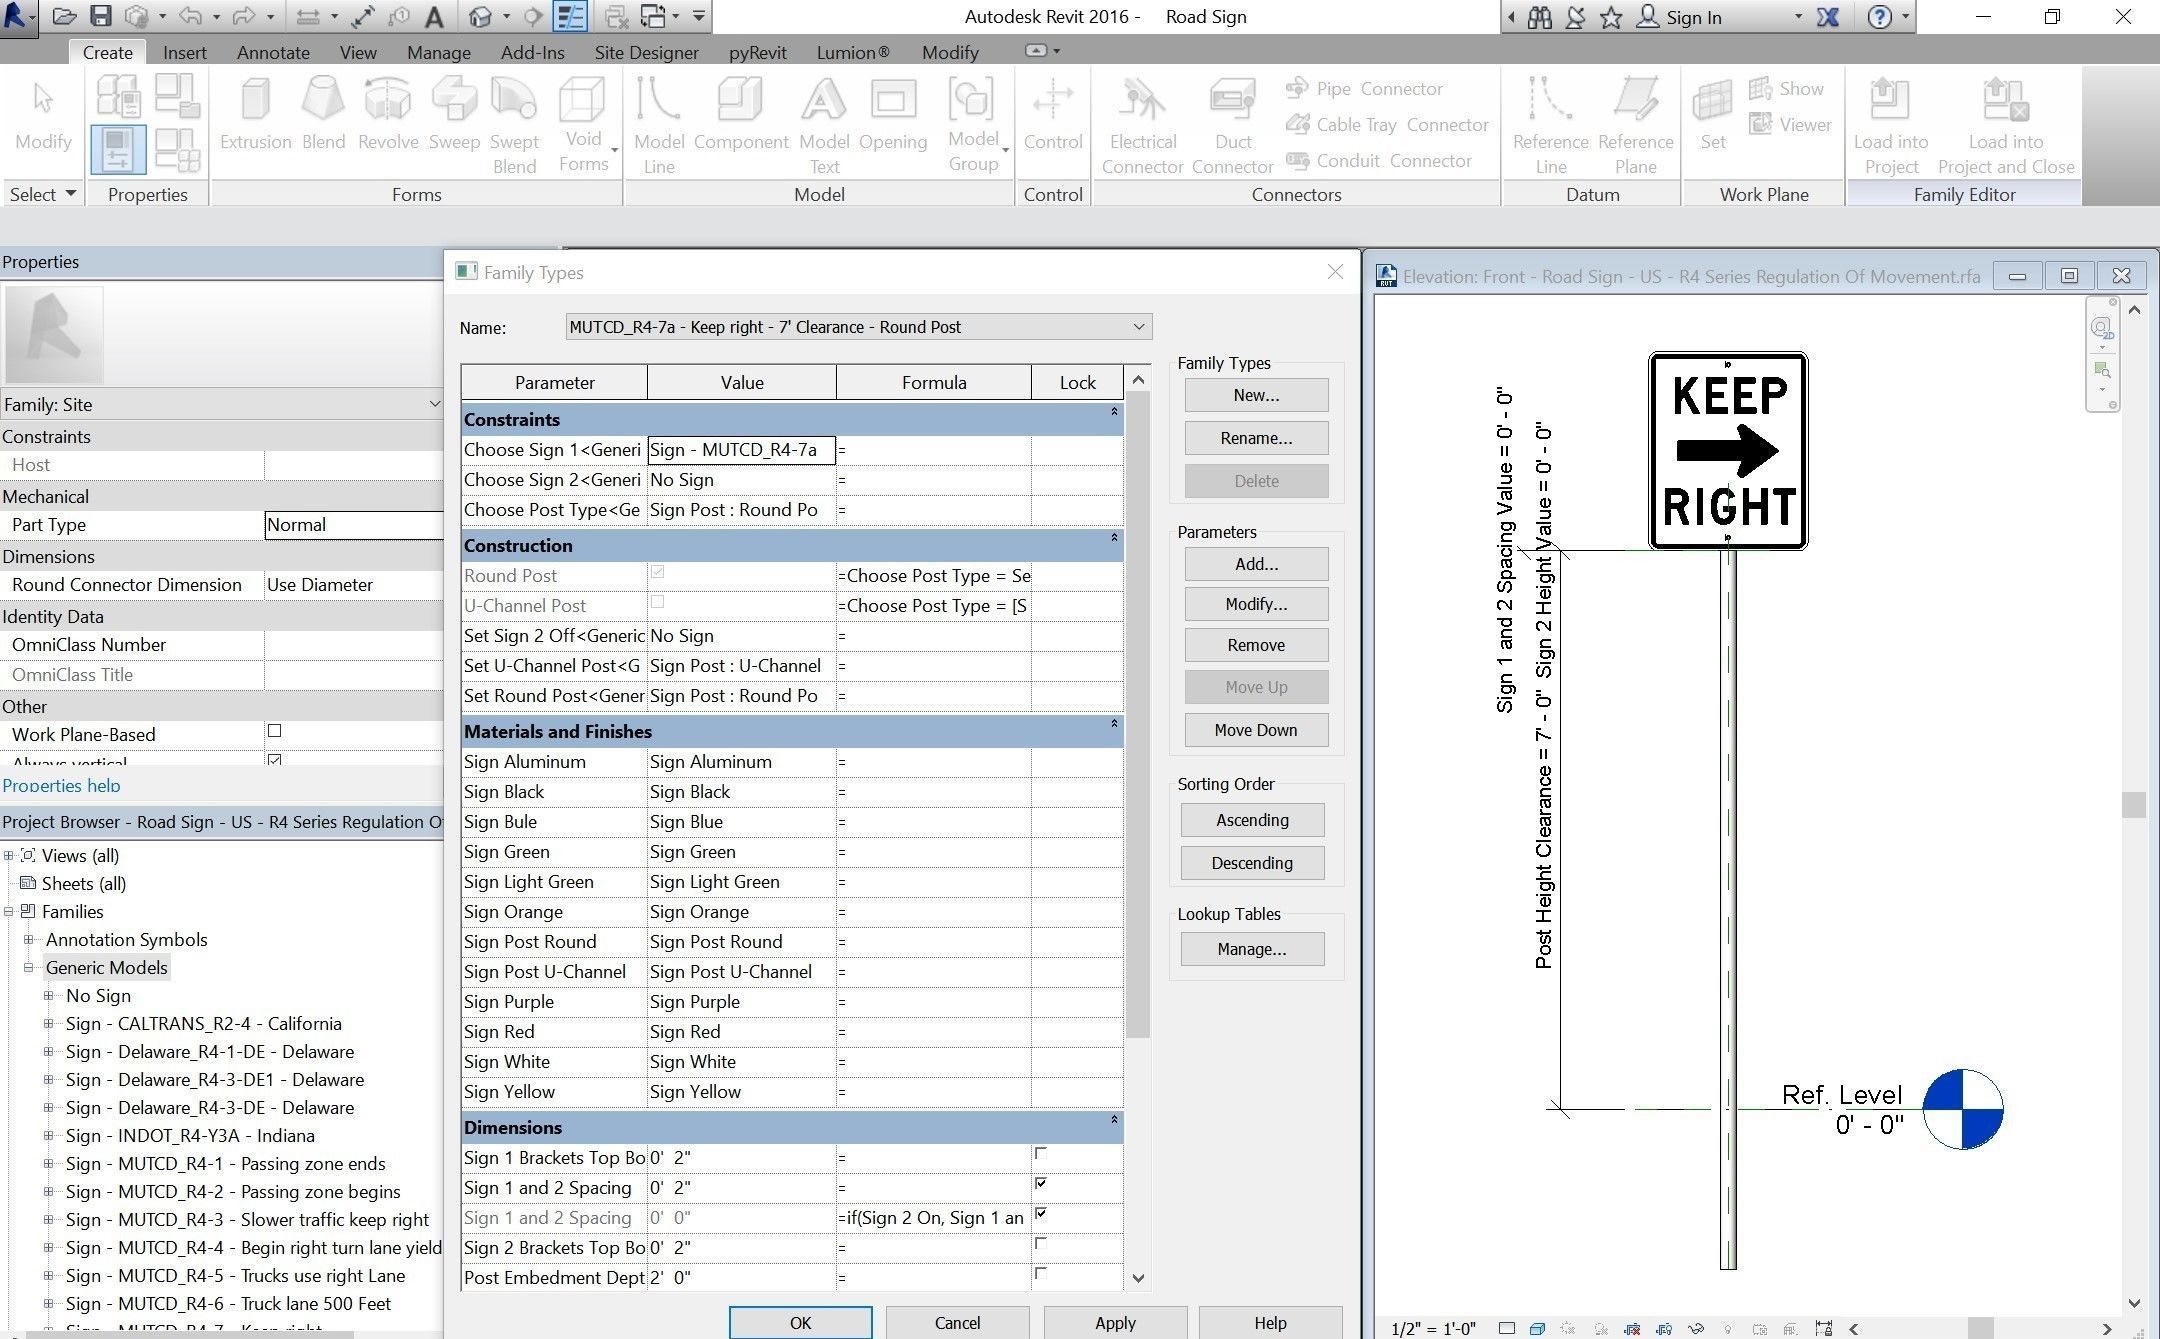2160x1339 pixels.
Task: Enable the Work Plane-Based checkbox
Action: 275,732
